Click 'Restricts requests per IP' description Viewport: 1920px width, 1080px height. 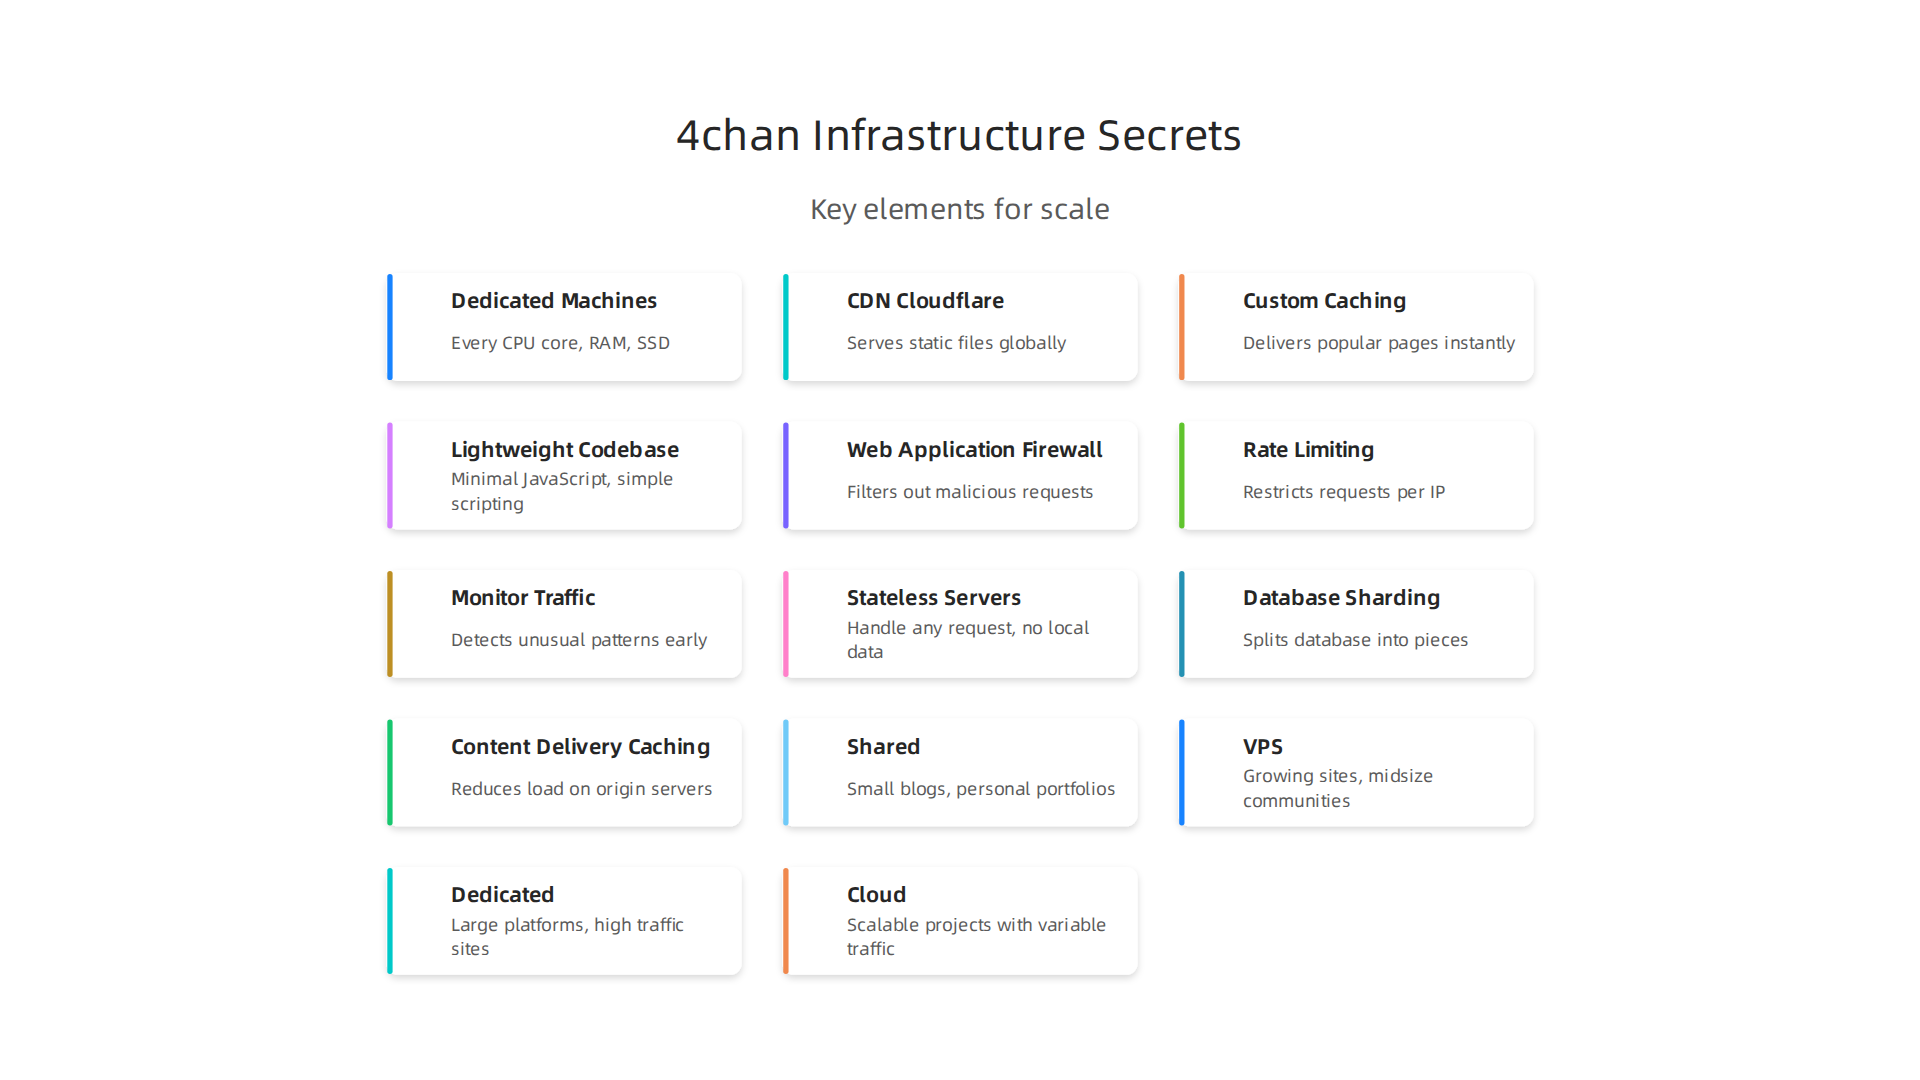click(1344, 492)
